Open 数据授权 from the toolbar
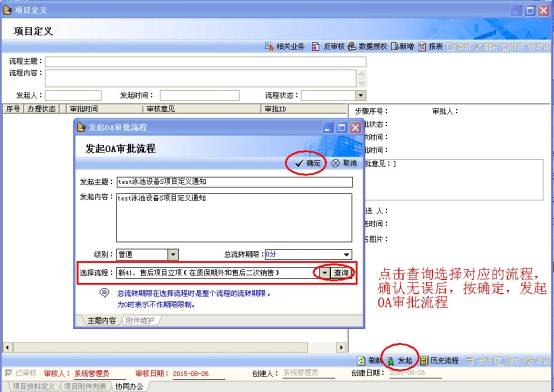 point(367,46)
